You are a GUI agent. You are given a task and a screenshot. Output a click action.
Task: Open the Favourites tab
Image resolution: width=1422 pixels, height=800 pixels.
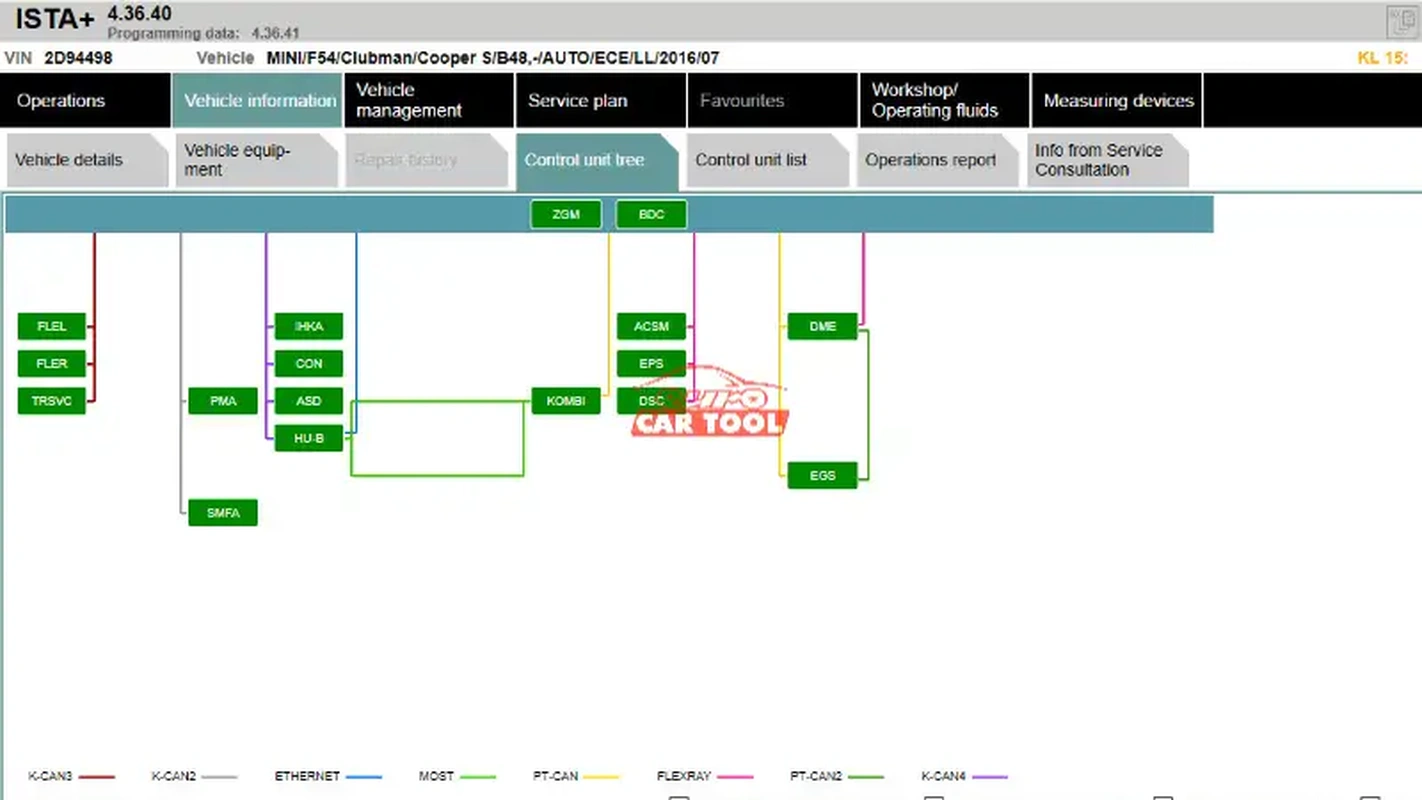click(x=772, y=100)
